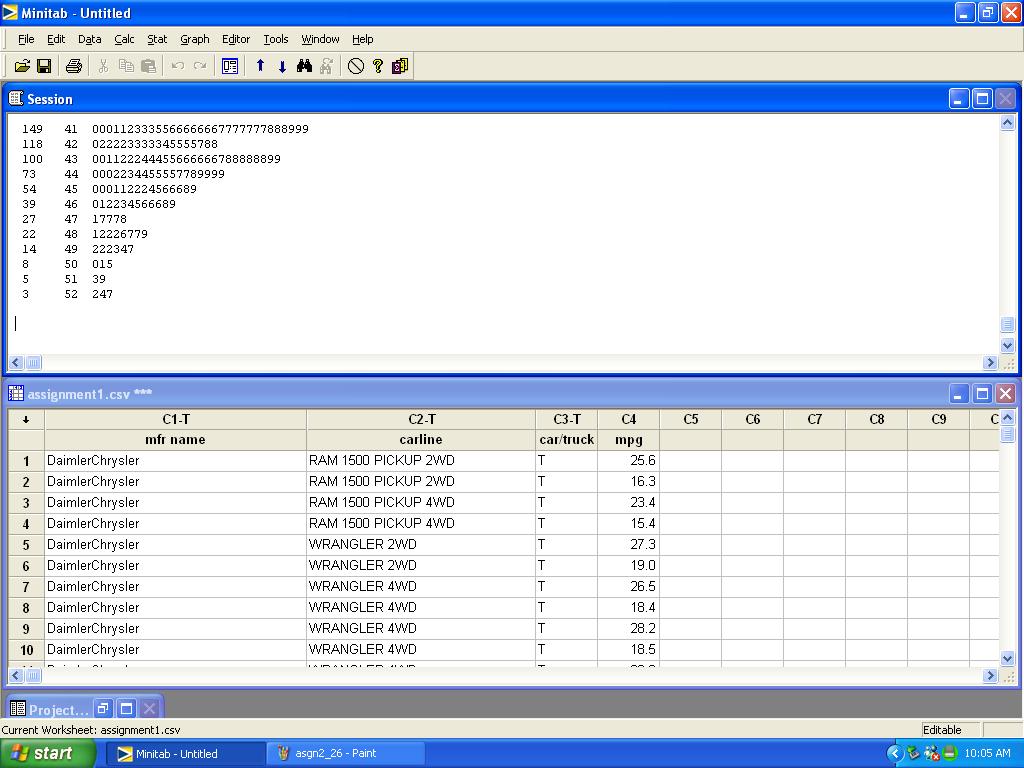1024x768 pixels.
Task: Click the Next Command down arrow
Action: (282, 66)
